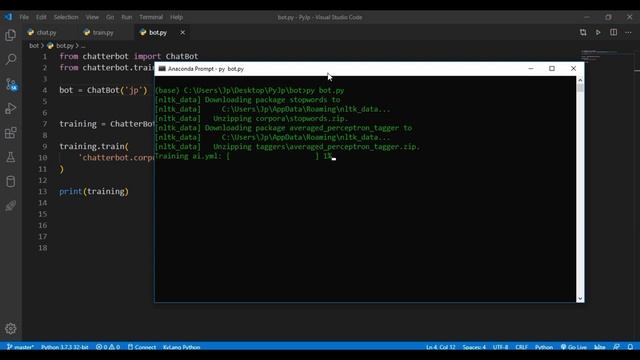Image resolution: width=640 pixels, height=360 pixels.
Task: Select Python 3.7.3 32-bit interpreter
Action: pos(64,347)
